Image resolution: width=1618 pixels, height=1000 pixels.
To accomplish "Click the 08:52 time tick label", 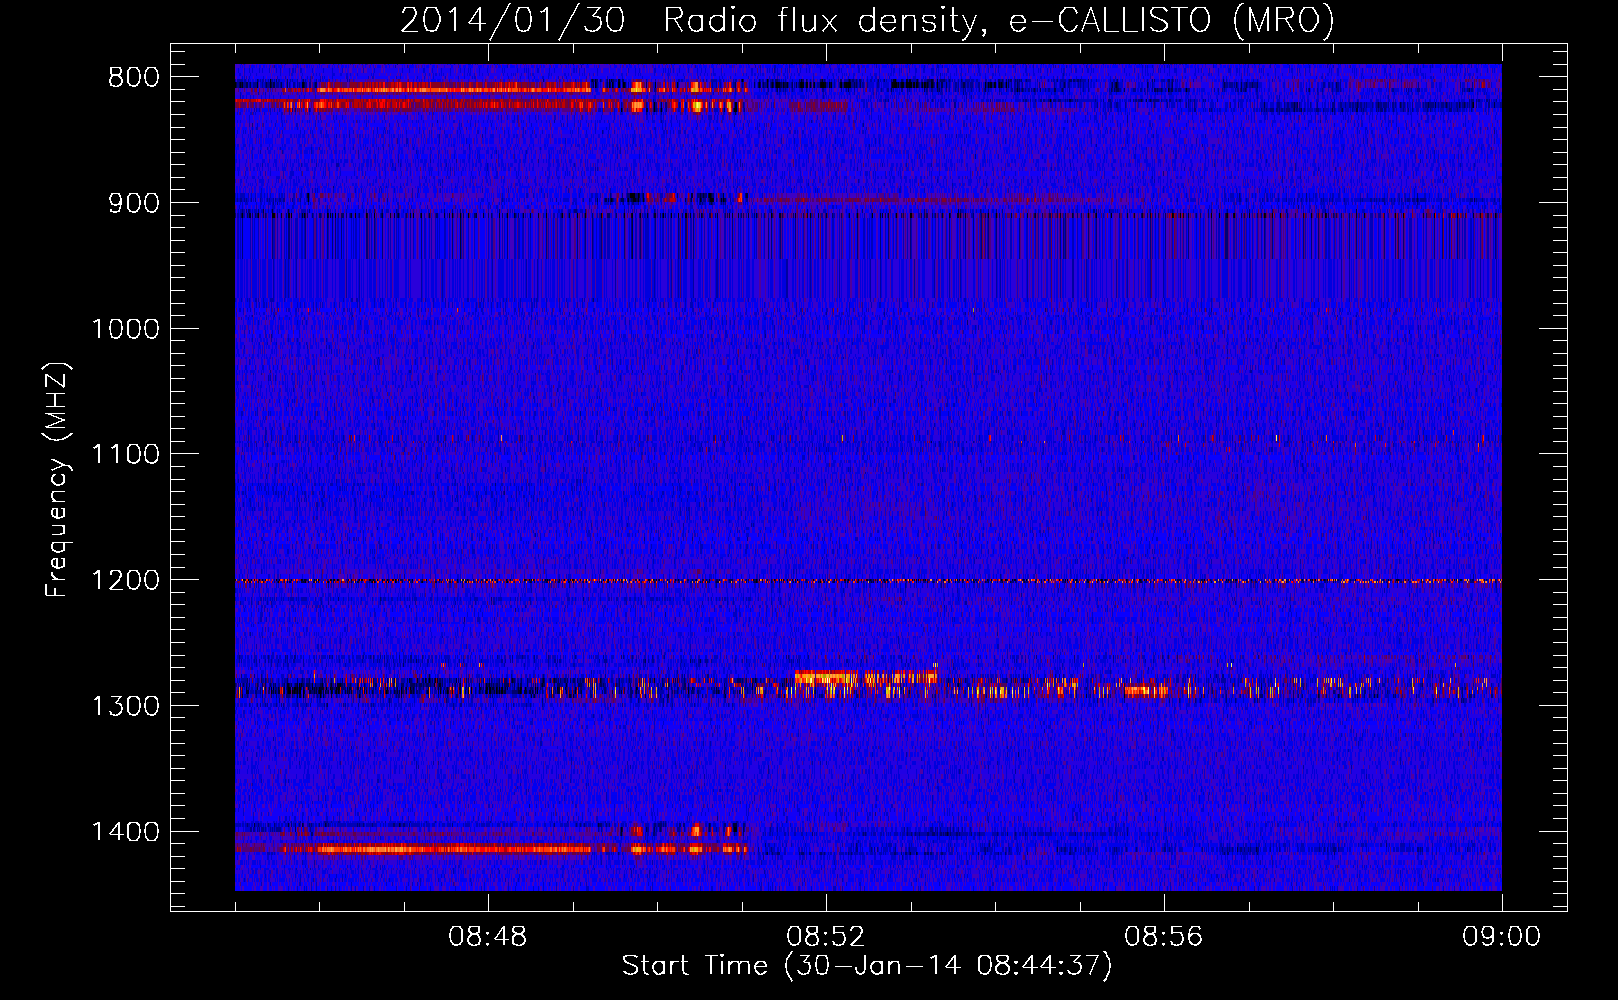I will 826,937.
